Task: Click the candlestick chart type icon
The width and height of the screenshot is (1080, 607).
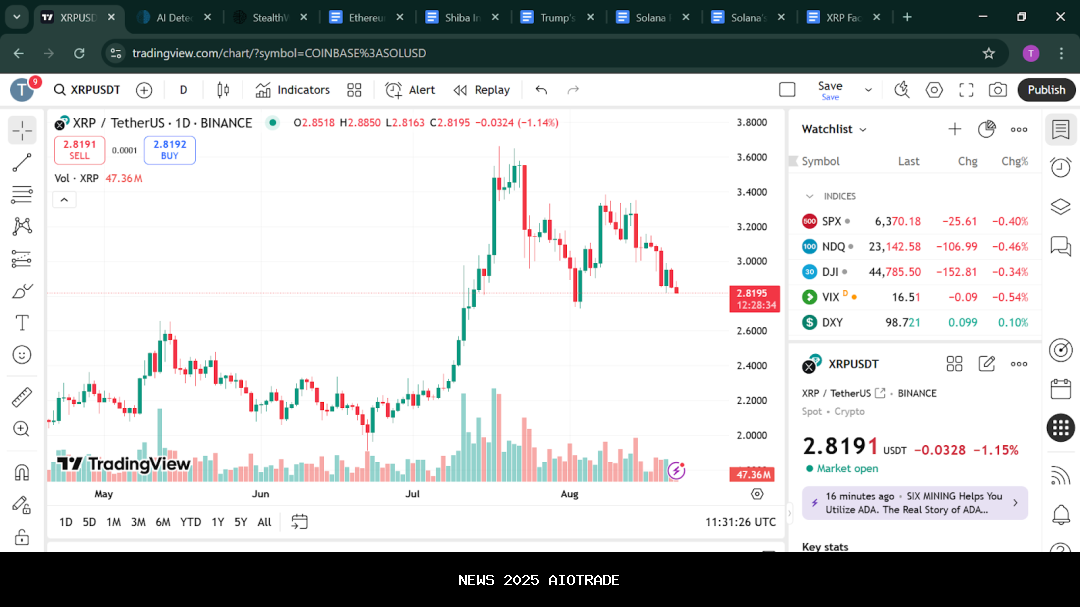Action: click(223, 90)
